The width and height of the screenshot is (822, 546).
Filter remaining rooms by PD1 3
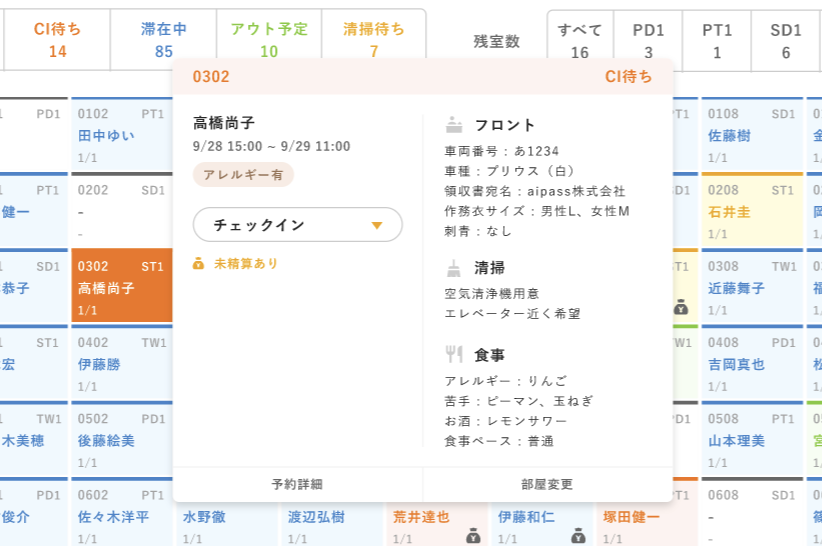(648, 41)
